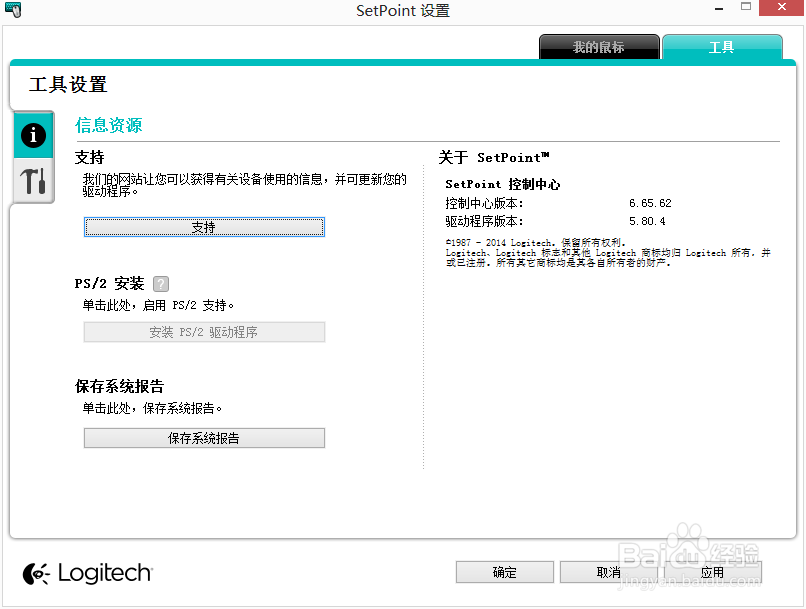This screenshot has width=806, height=609.
Task: Click the 关于 SetPoint heading
Action: click(493, 157)
